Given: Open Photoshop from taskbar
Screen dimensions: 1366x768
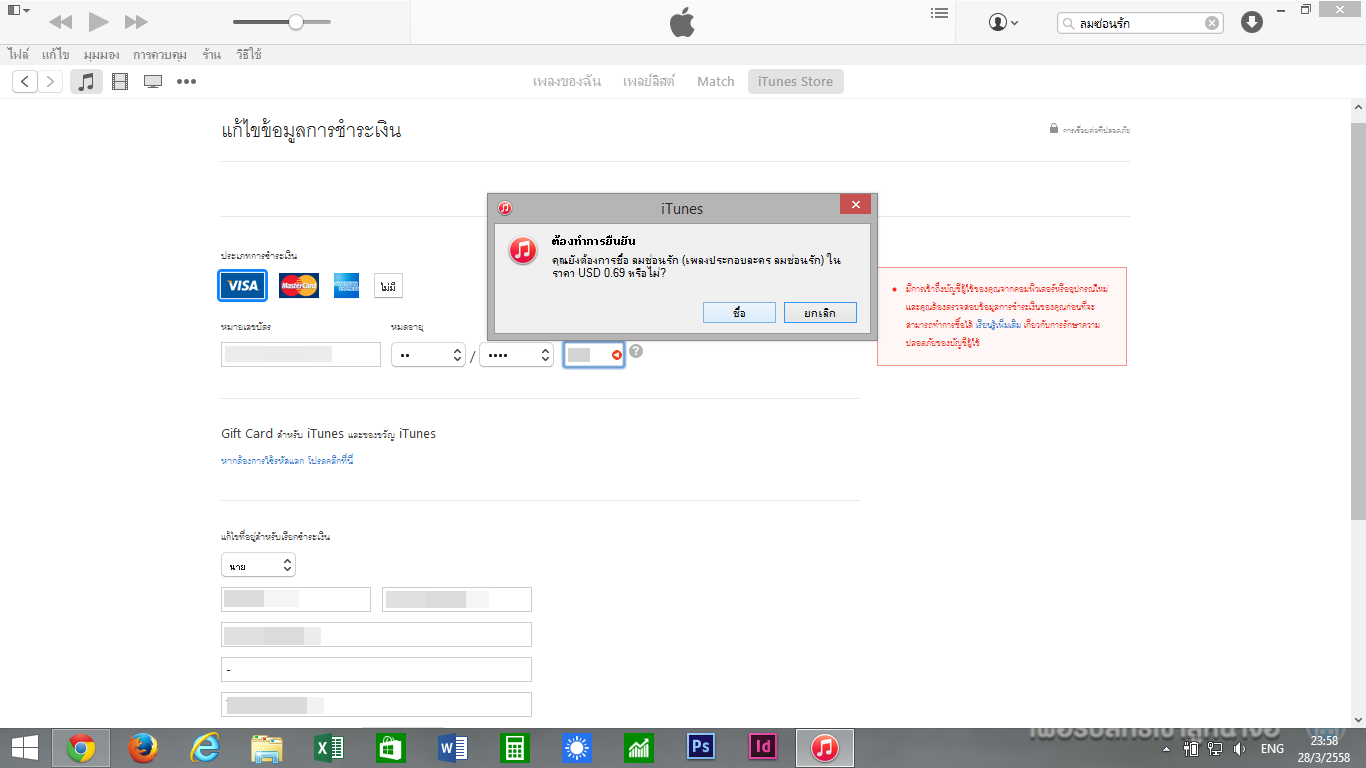Looking at the screenshot, I should [700, 747].
